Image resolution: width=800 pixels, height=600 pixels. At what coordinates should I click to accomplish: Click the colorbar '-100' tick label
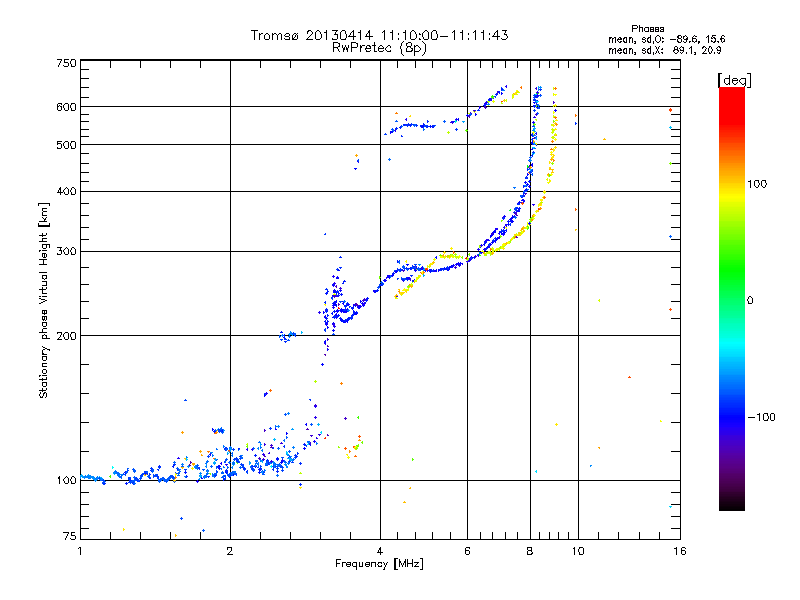(x=762, y=417)
